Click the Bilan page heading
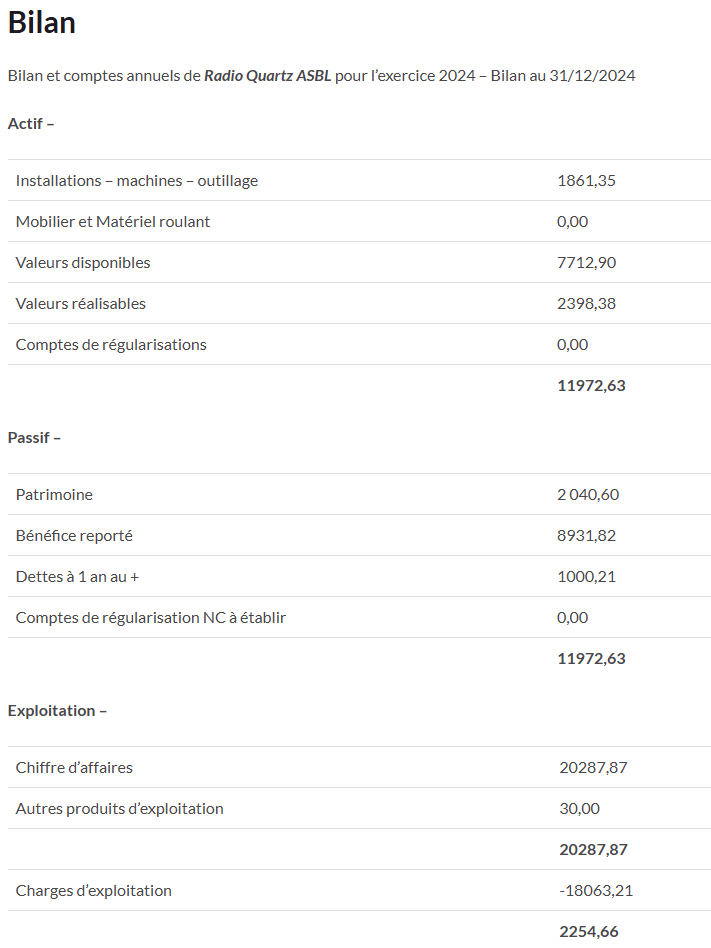The height and width of the screenshot is (948, 711). (42, 23)
